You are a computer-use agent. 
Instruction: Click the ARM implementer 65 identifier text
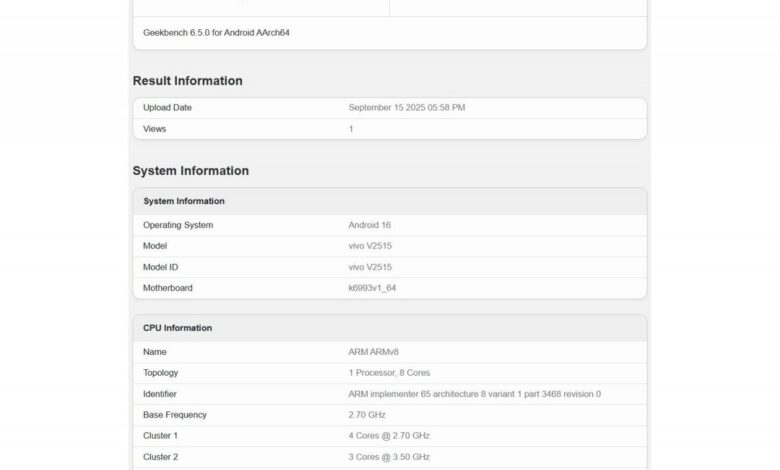click(474, 394)
